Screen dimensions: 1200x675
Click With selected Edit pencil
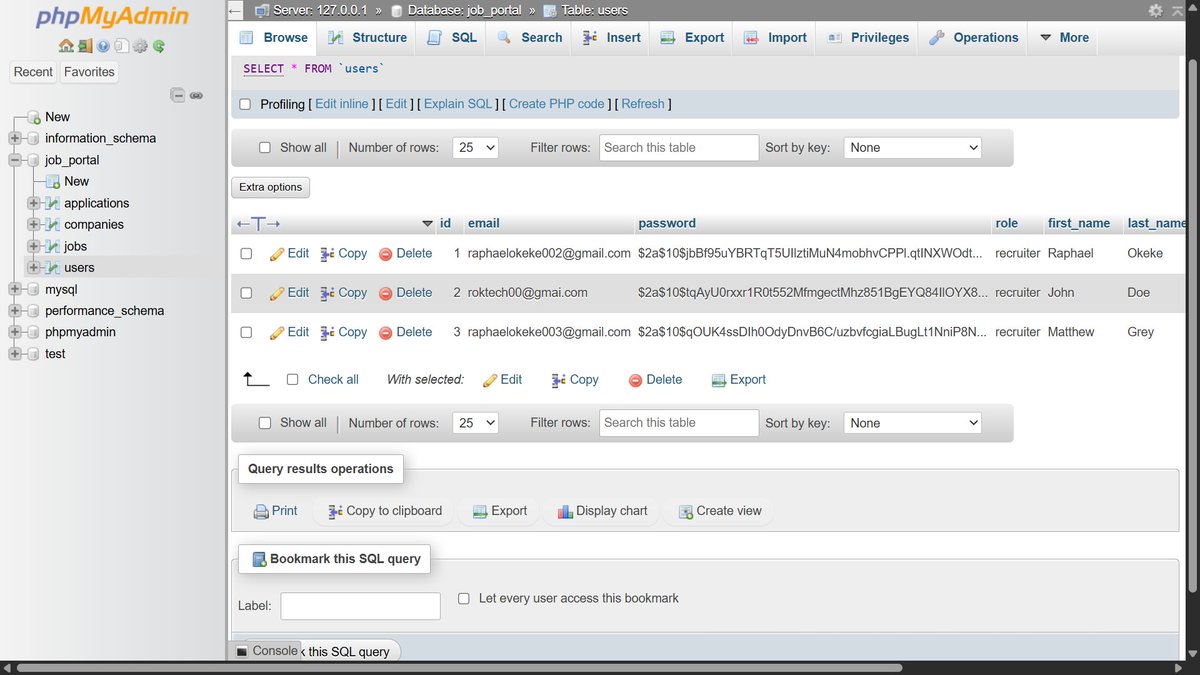coord(502,380)
